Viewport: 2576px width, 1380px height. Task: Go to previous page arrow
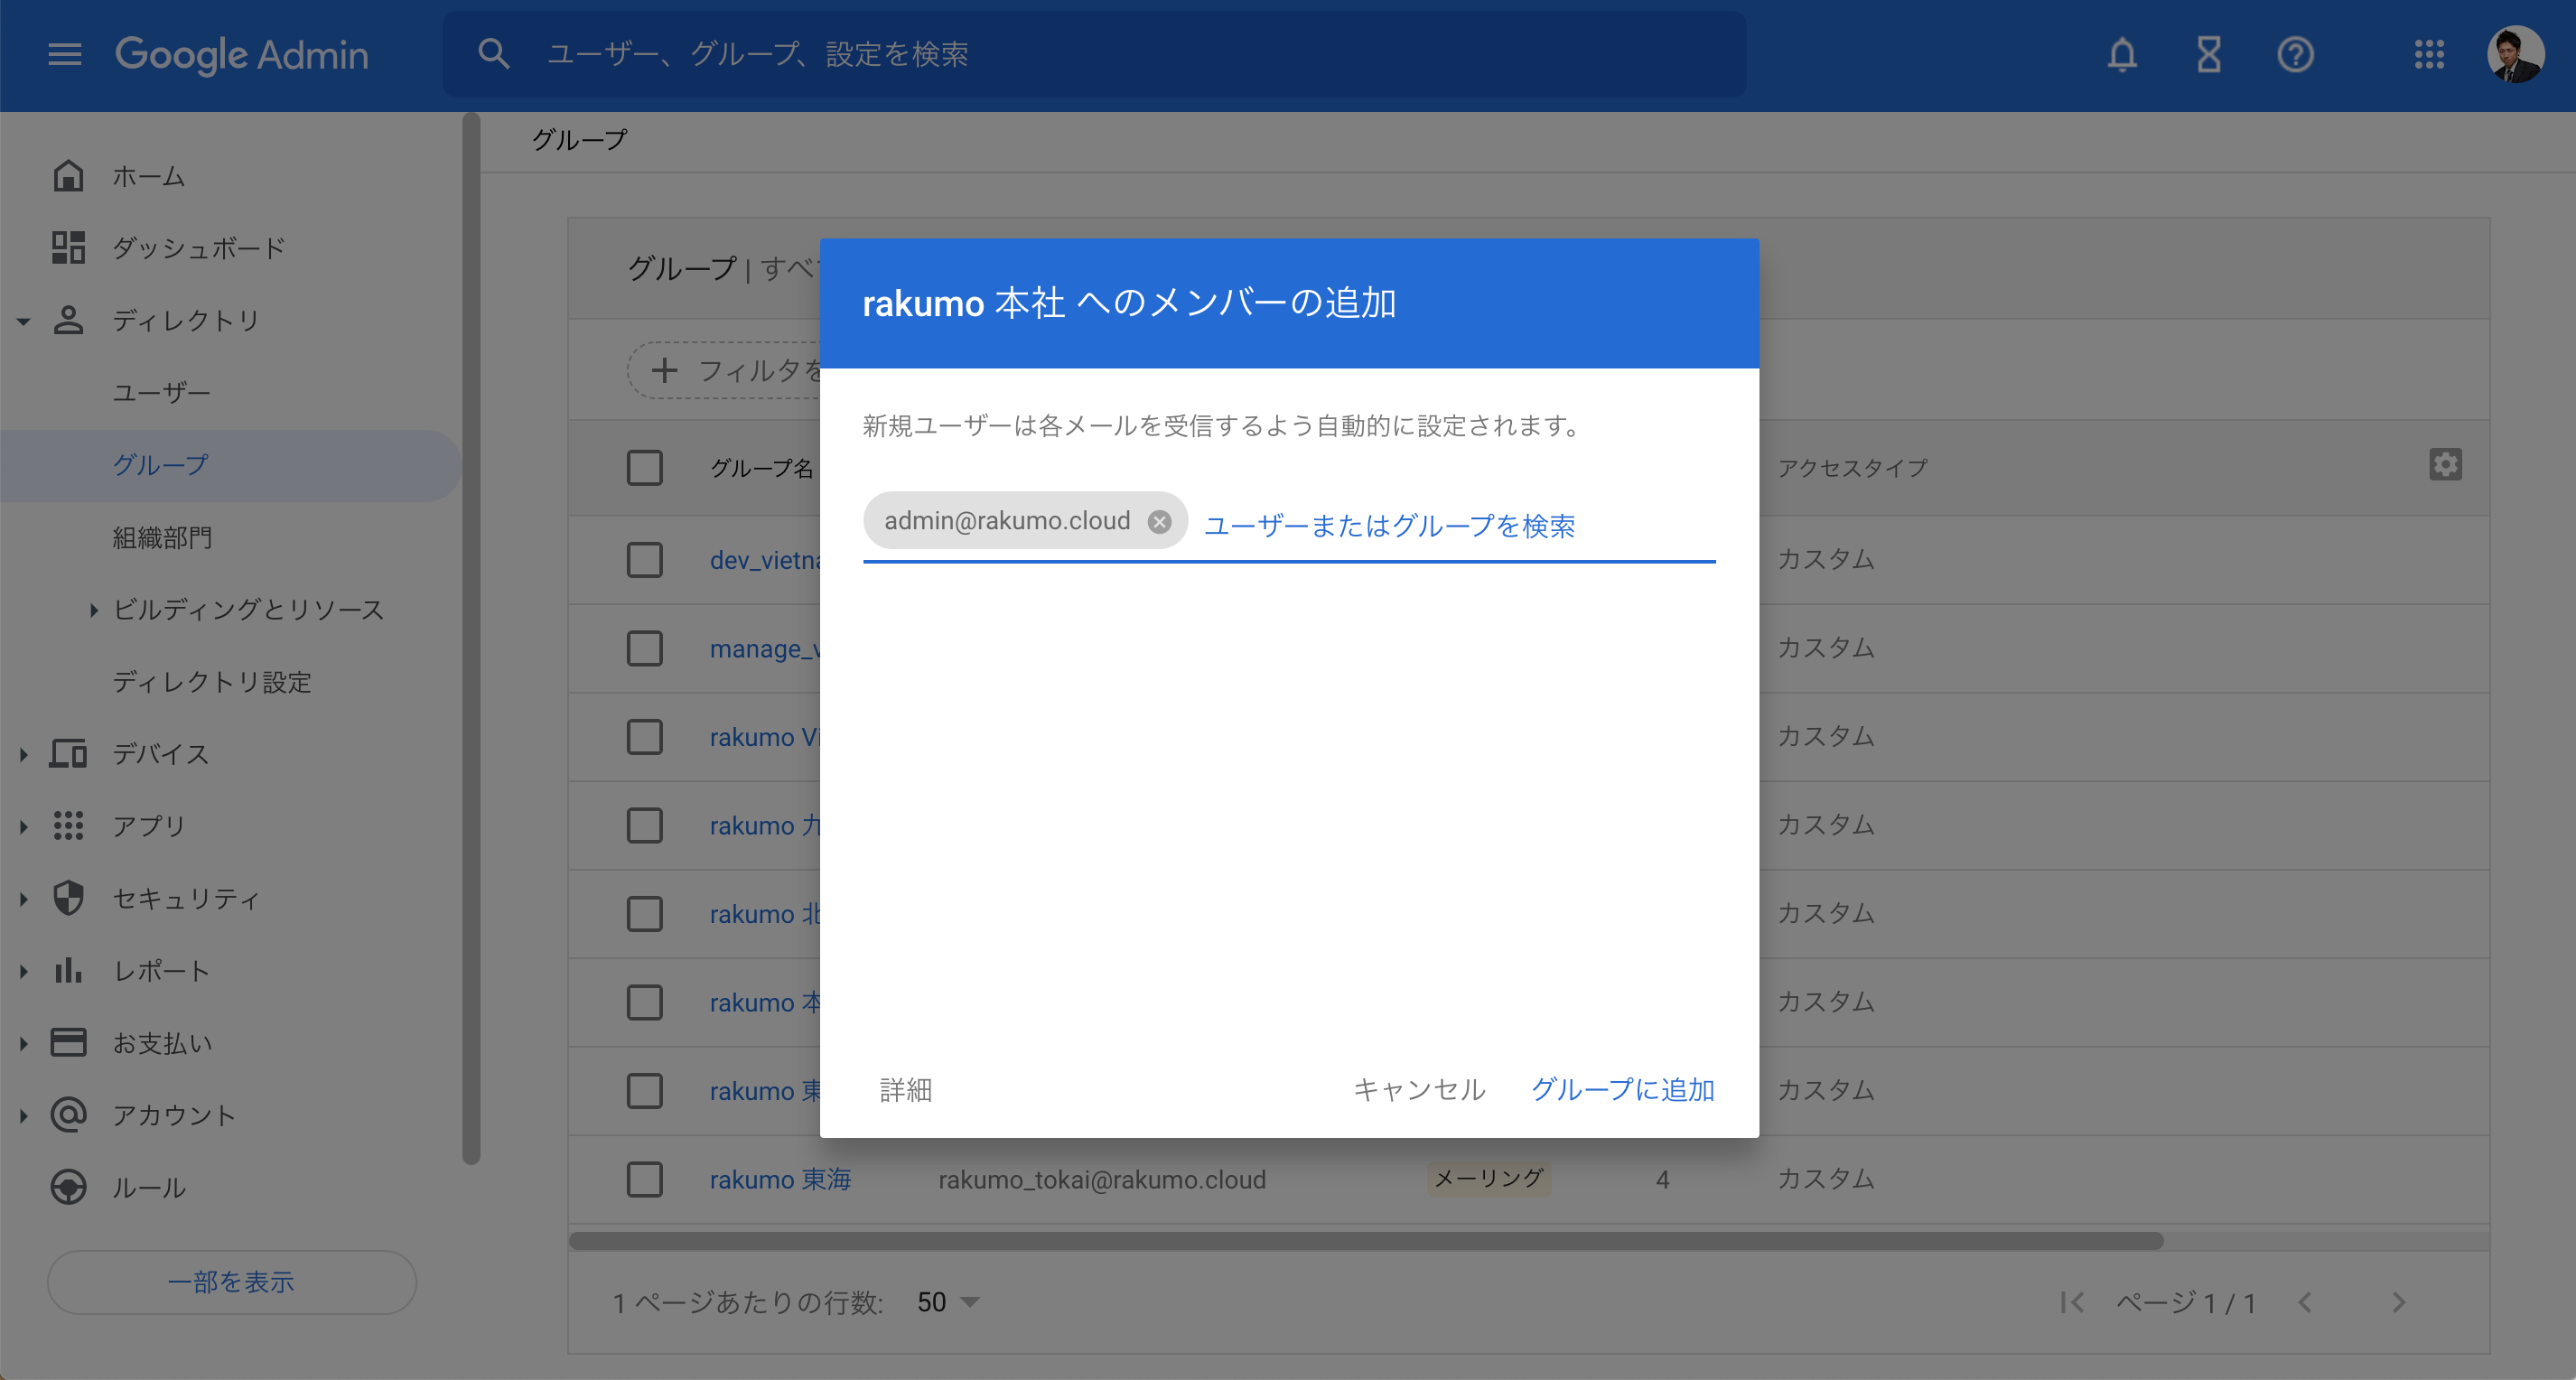click(2305, 1302)
